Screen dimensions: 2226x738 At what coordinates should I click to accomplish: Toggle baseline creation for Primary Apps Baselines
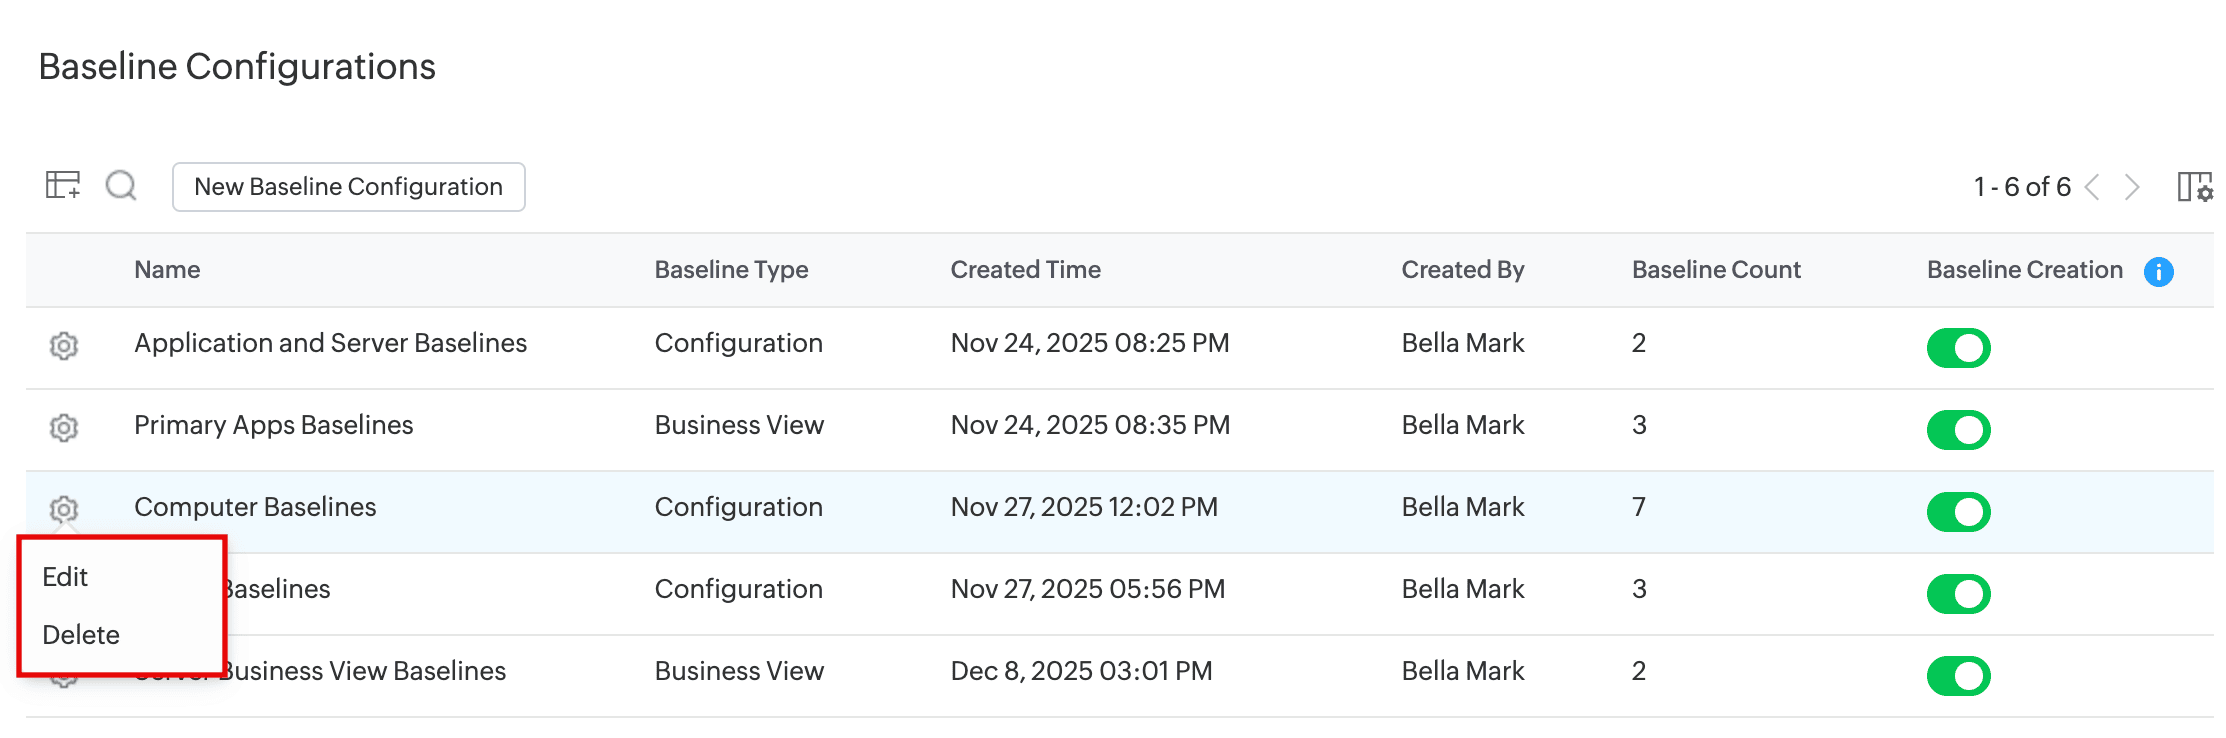point(1958,430)
